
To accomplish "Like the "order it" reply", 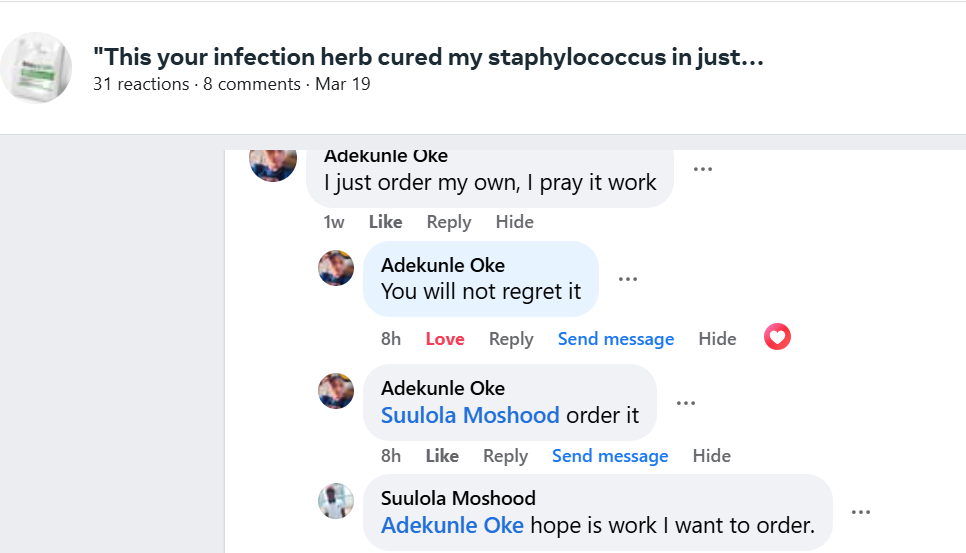I will click(x=442, y=456).
